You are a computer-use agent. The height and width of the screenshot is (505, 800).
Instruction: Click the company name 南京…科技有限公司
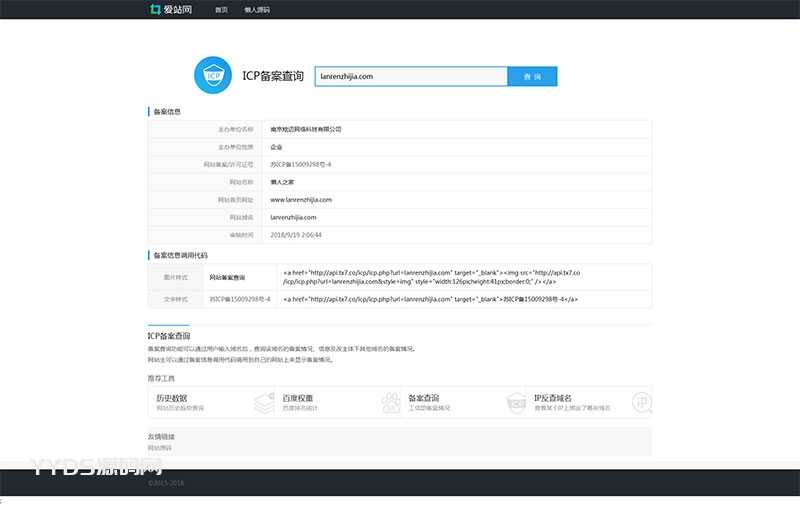coord(306,130)
